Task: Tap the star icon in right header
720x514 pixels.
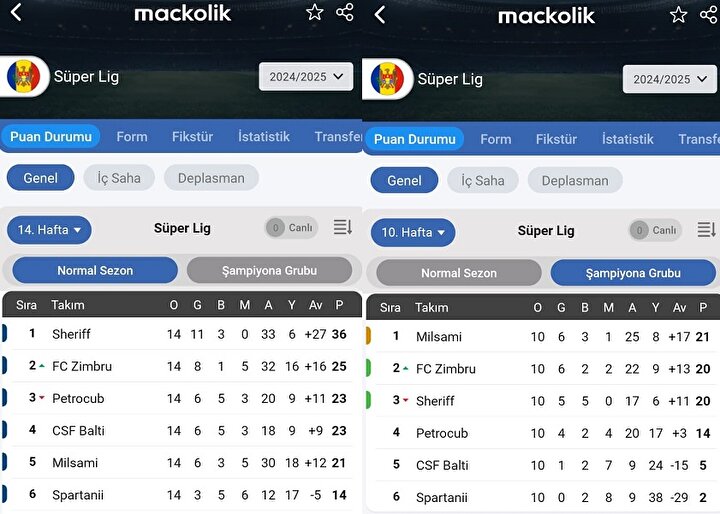Action: point(678,15)
